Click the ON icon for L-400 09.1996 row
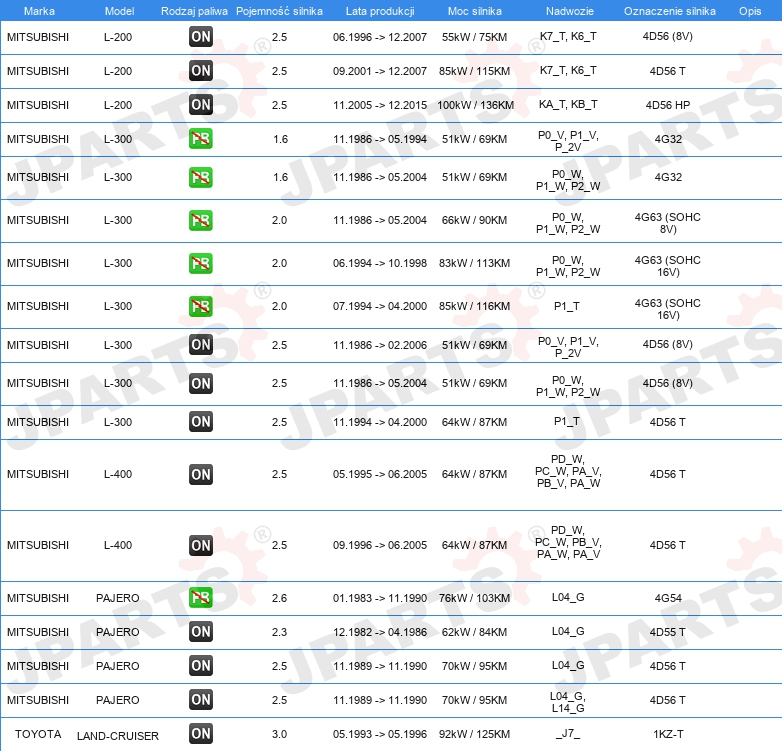The height and width of the screenshot is (751, 782). [201, 546]
